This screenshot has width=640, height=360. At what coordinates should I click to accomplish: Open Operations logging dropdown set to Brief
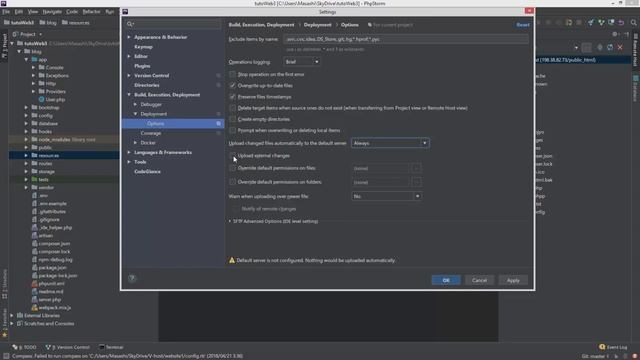point(302,62)
